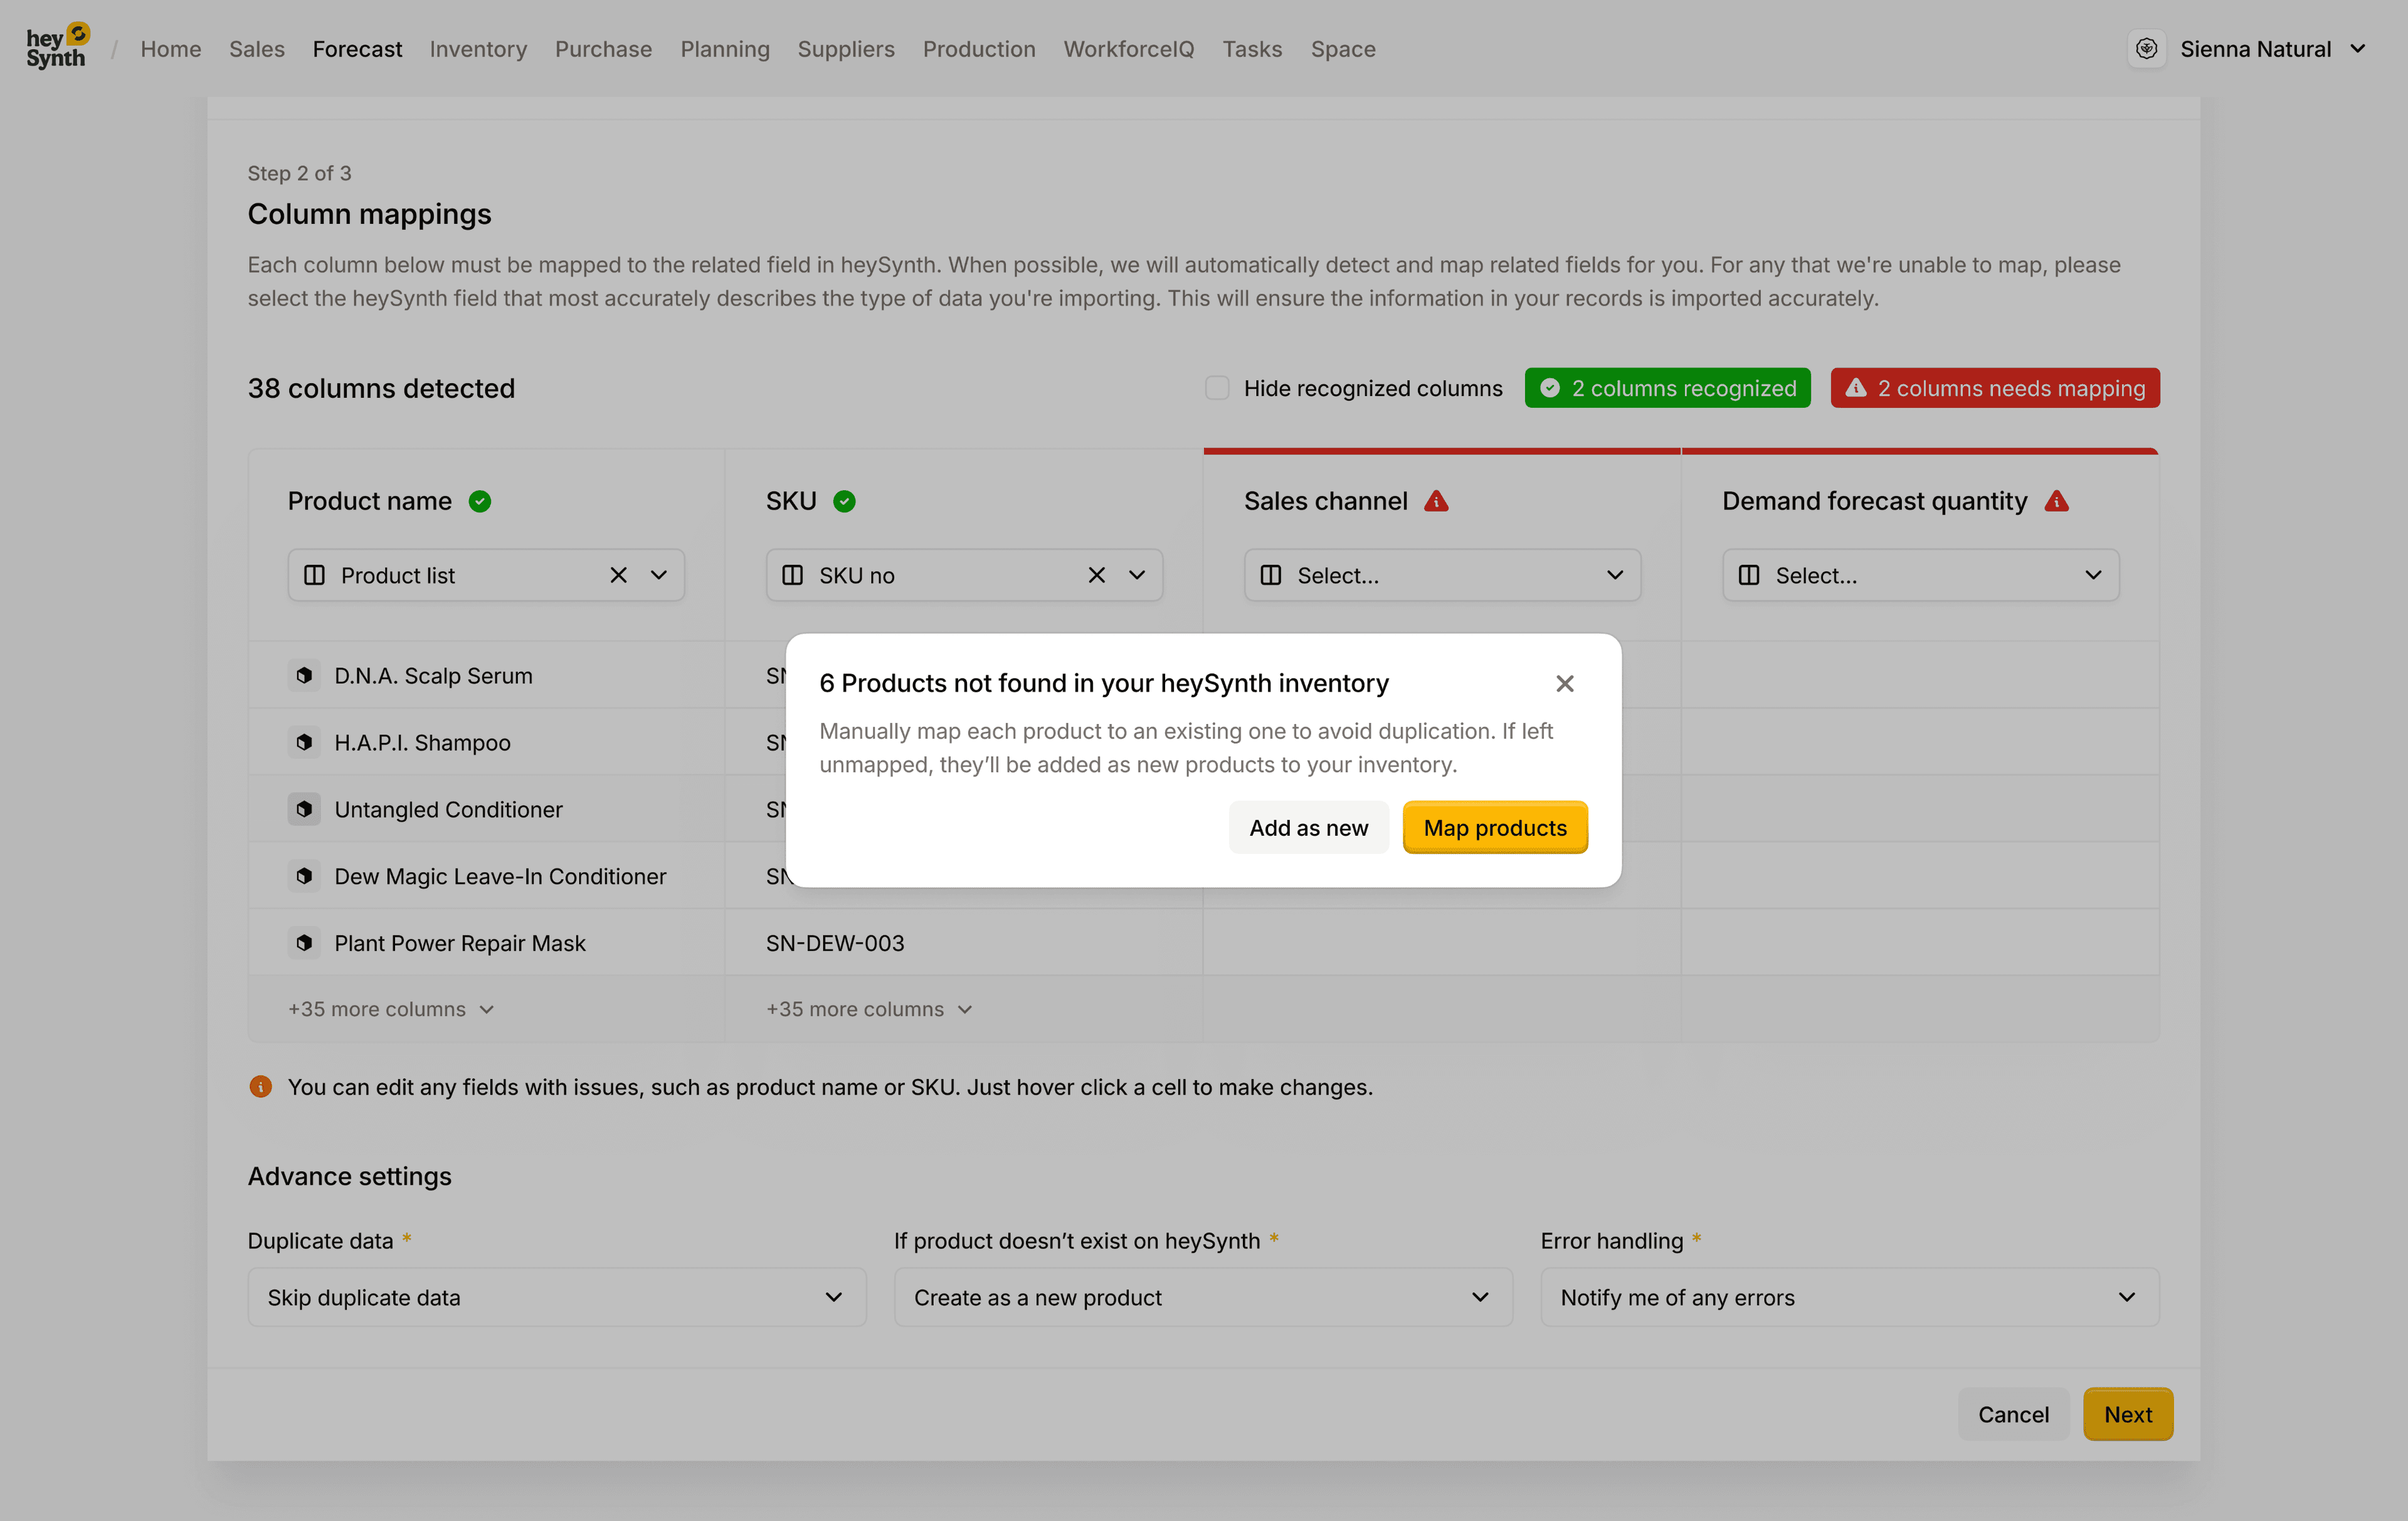Click the Plant Power Repair Mask cell
The height and width of the screenshot is (1521, 2408).
tap(460, 943)
